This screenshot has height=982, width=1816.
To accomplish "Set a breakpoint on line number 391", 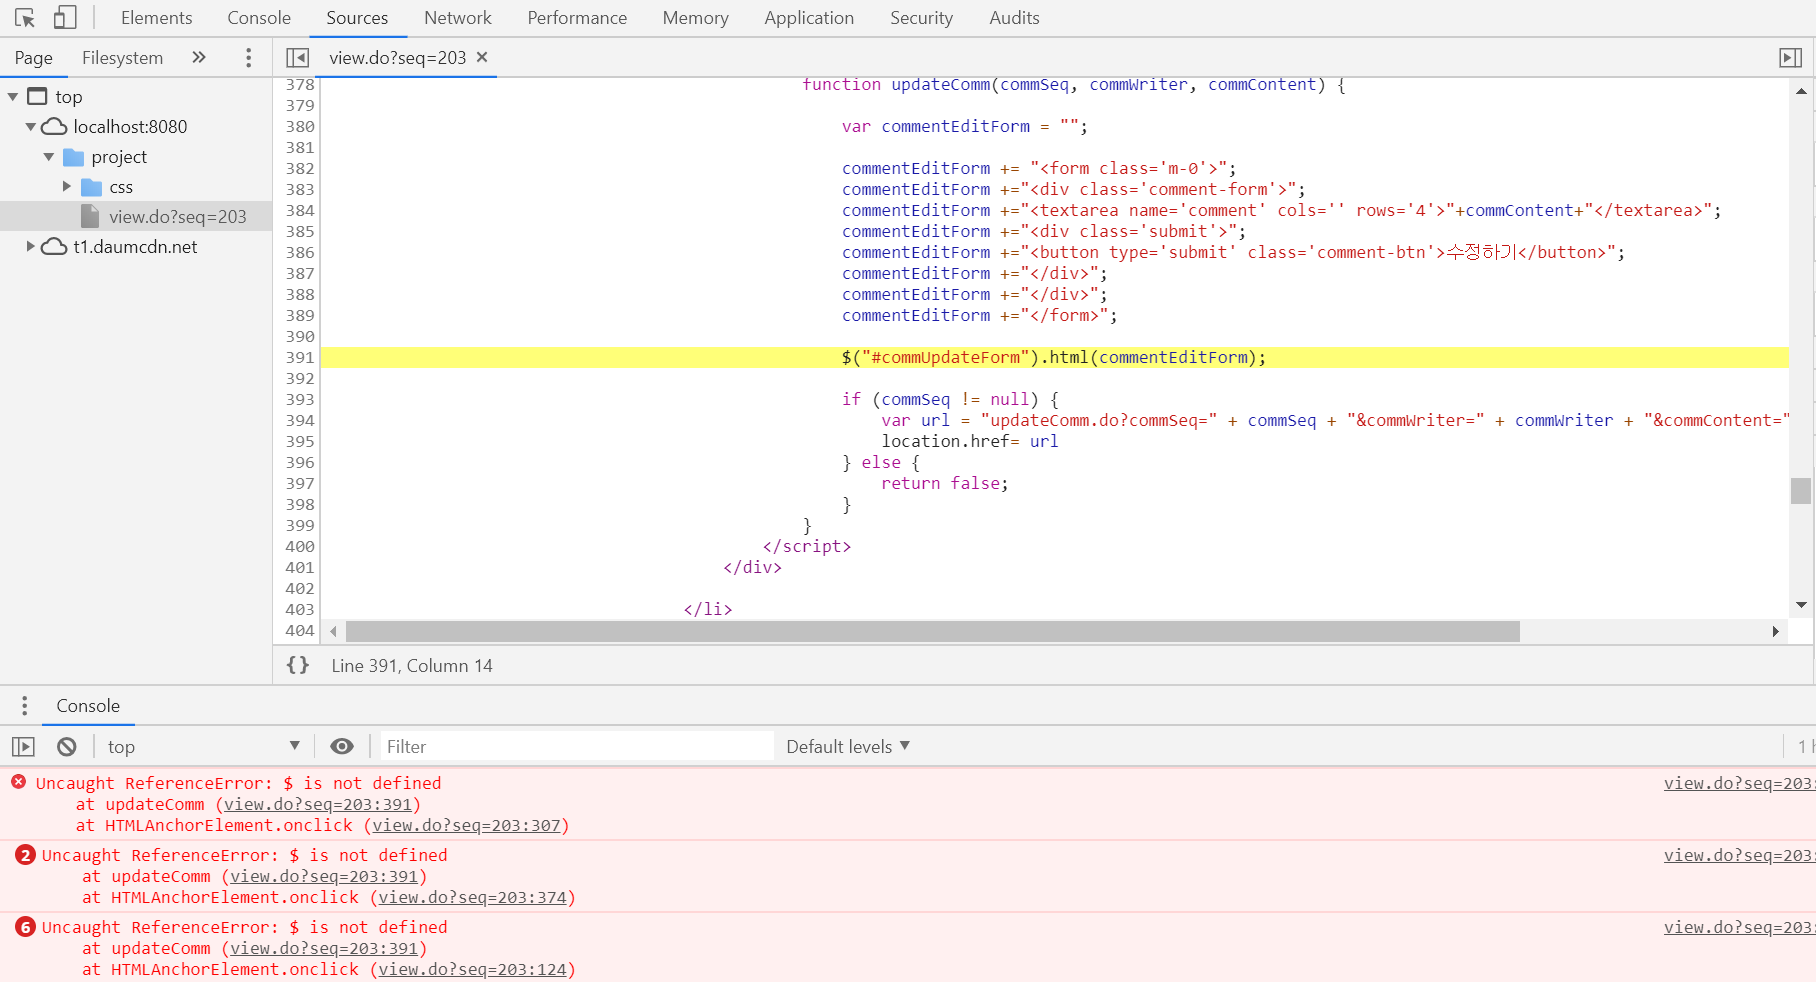I will coord(300,357).
